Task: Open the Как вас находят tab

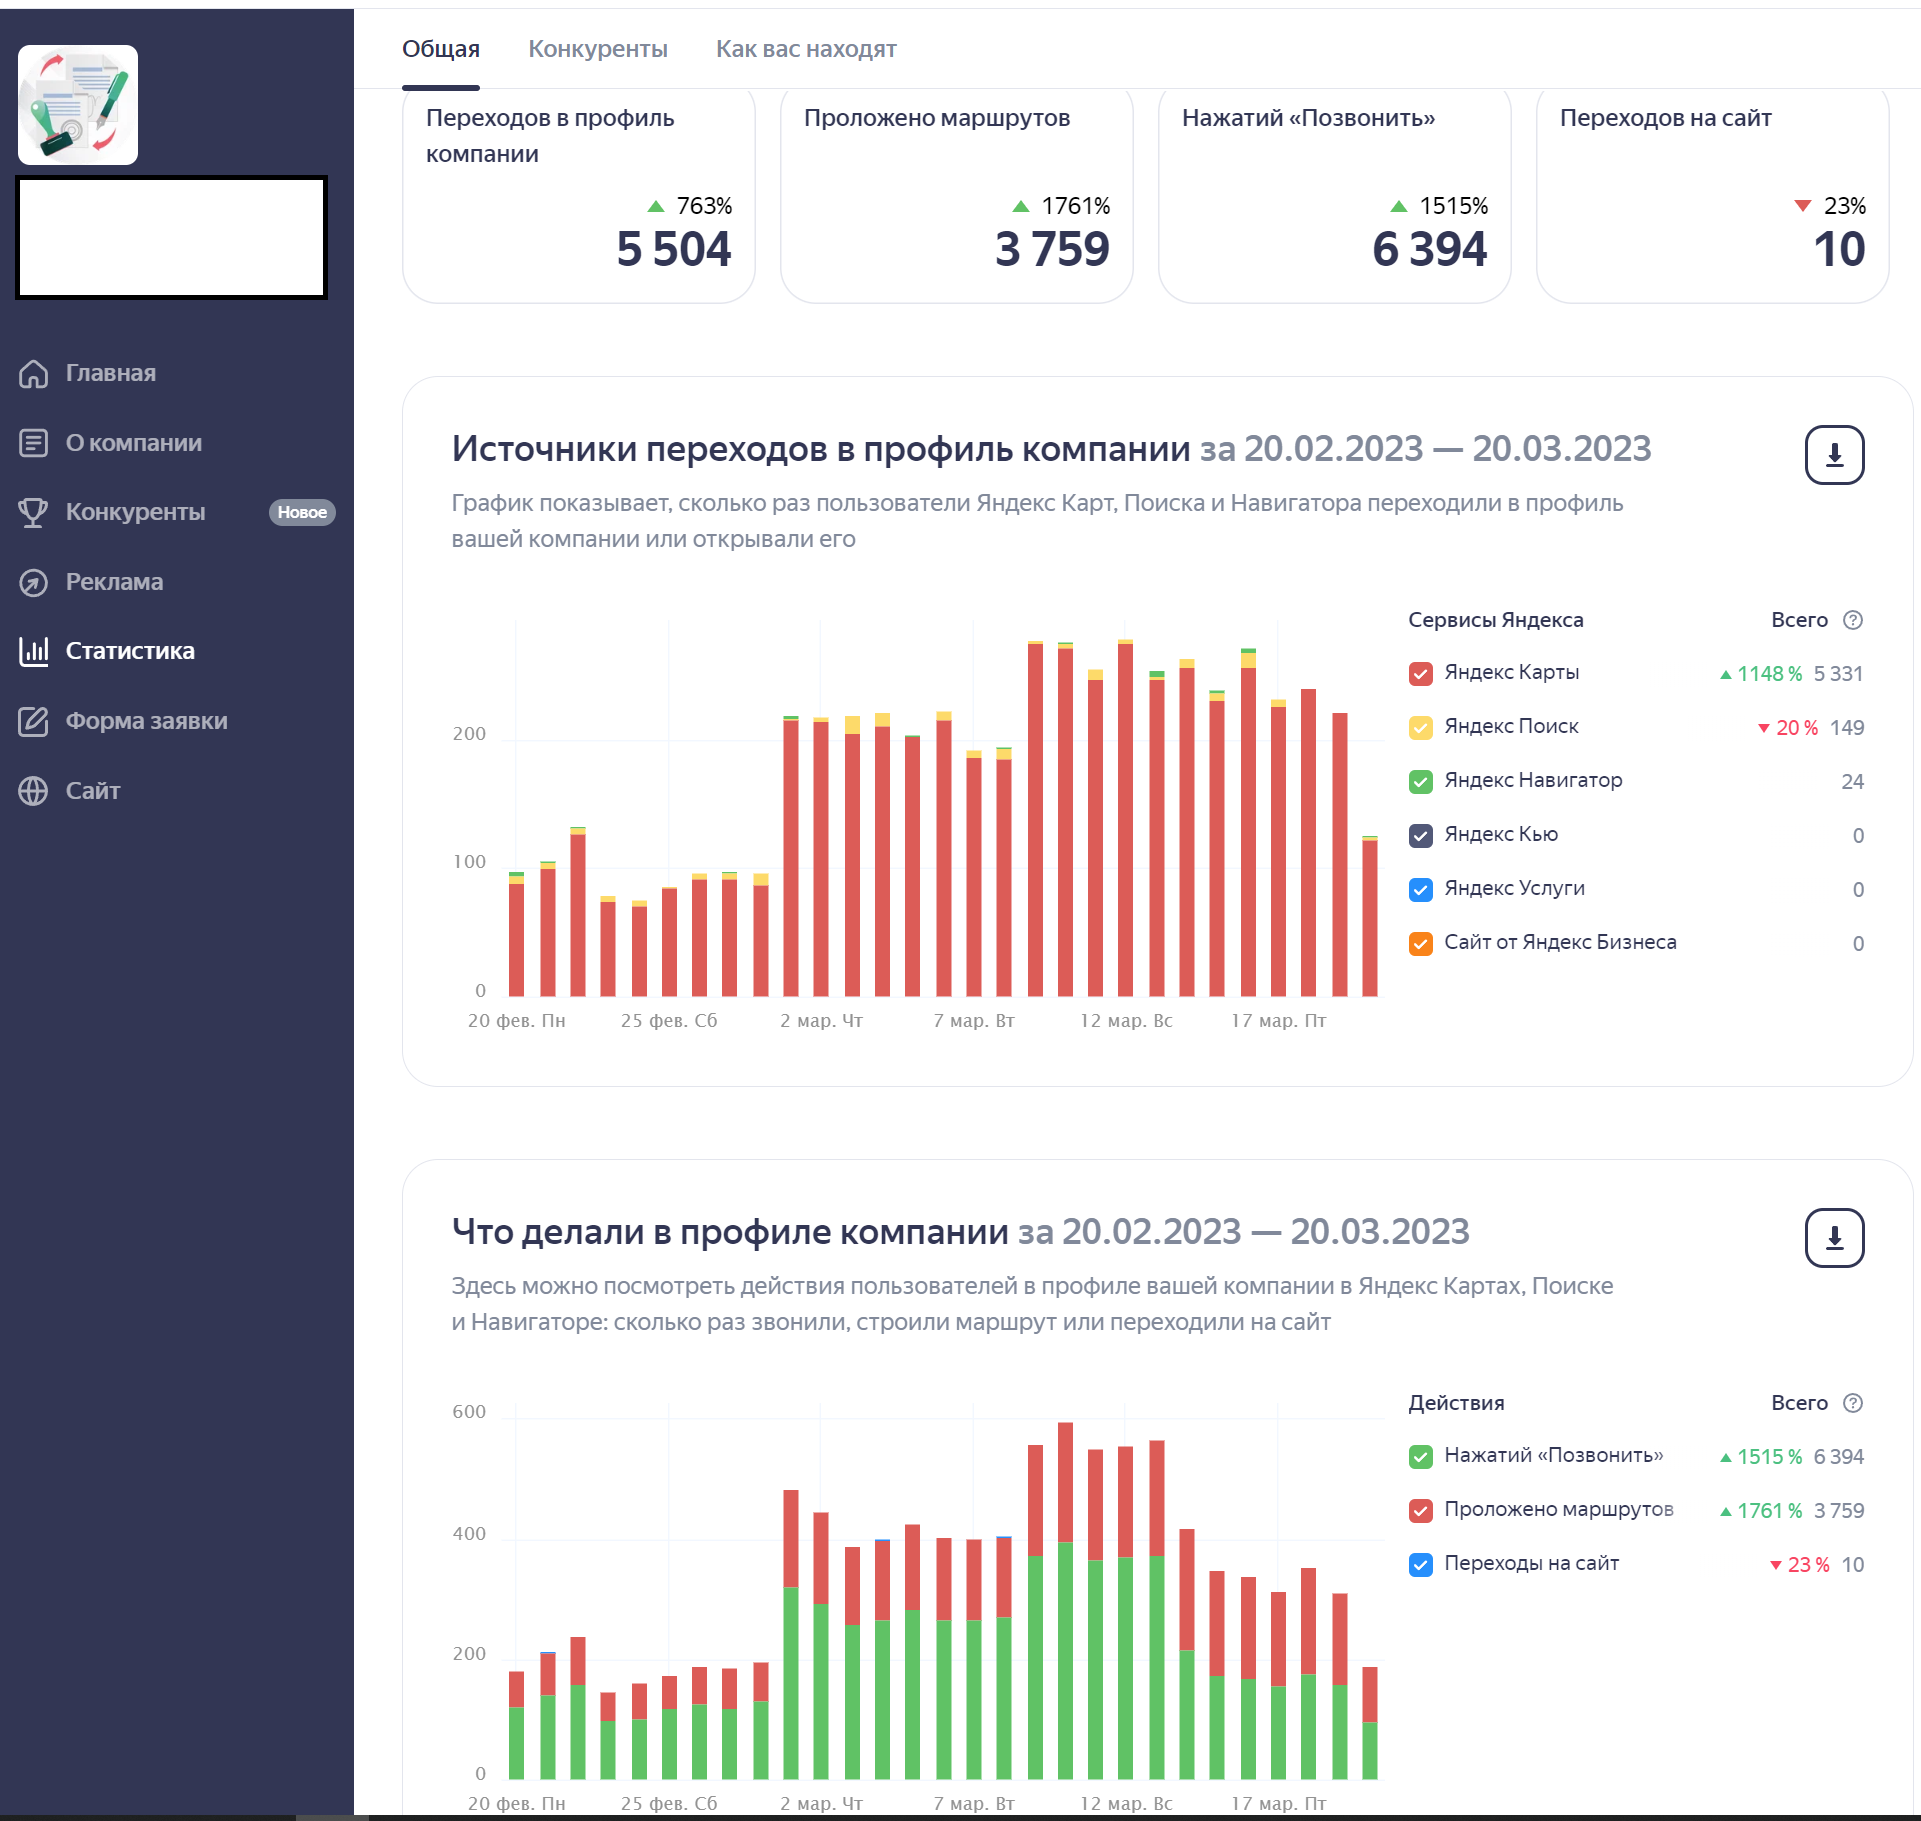Action: pyautogui.click(x=805, y=49)
